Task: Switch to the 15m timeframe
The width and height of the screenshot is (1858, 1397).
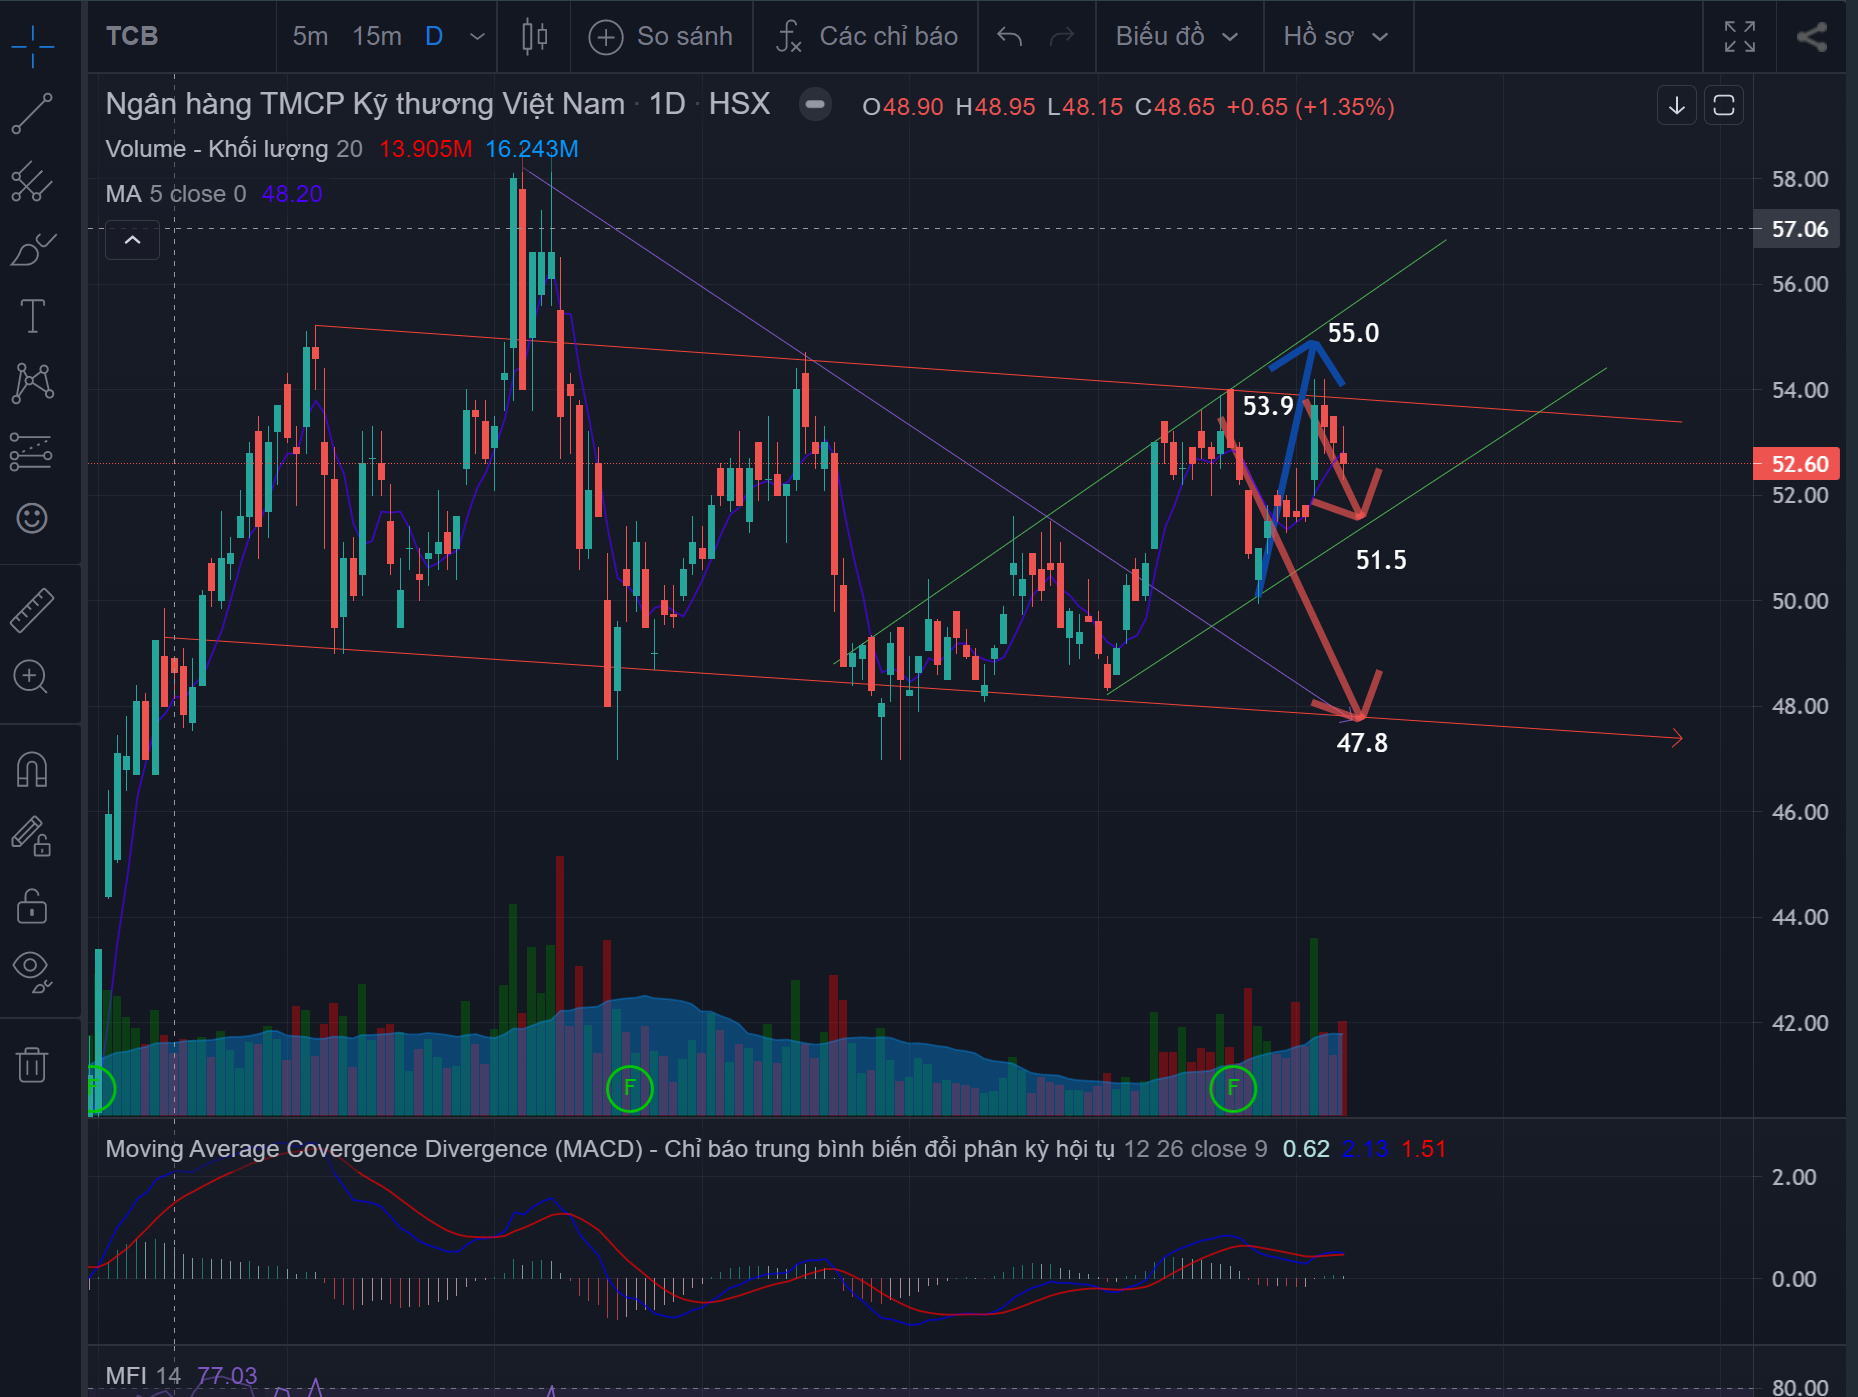Action: 376,37
